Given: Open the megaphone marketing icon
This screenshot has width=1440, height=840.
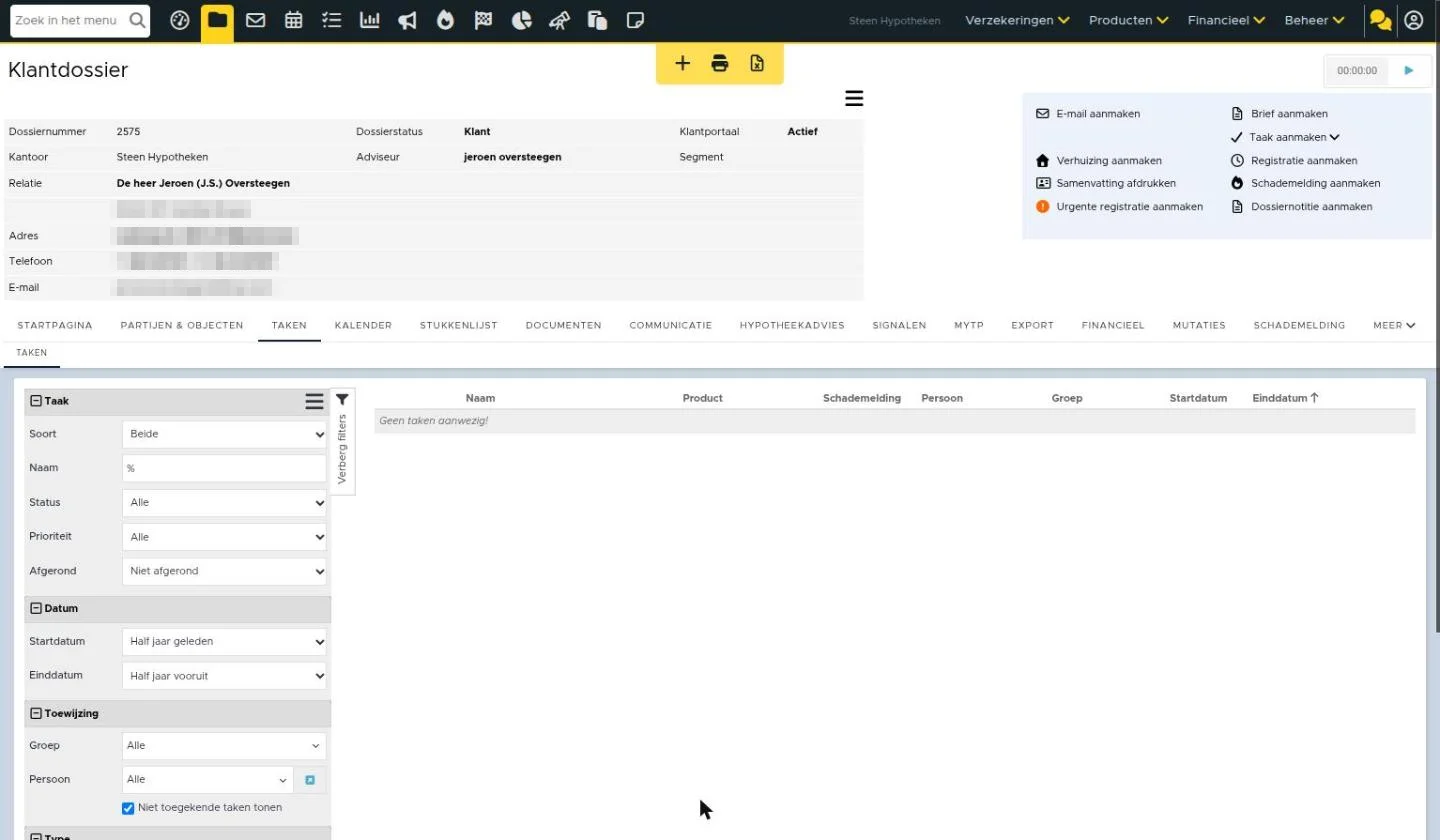Looking at the screenshot, I should [x=408, y=20].
